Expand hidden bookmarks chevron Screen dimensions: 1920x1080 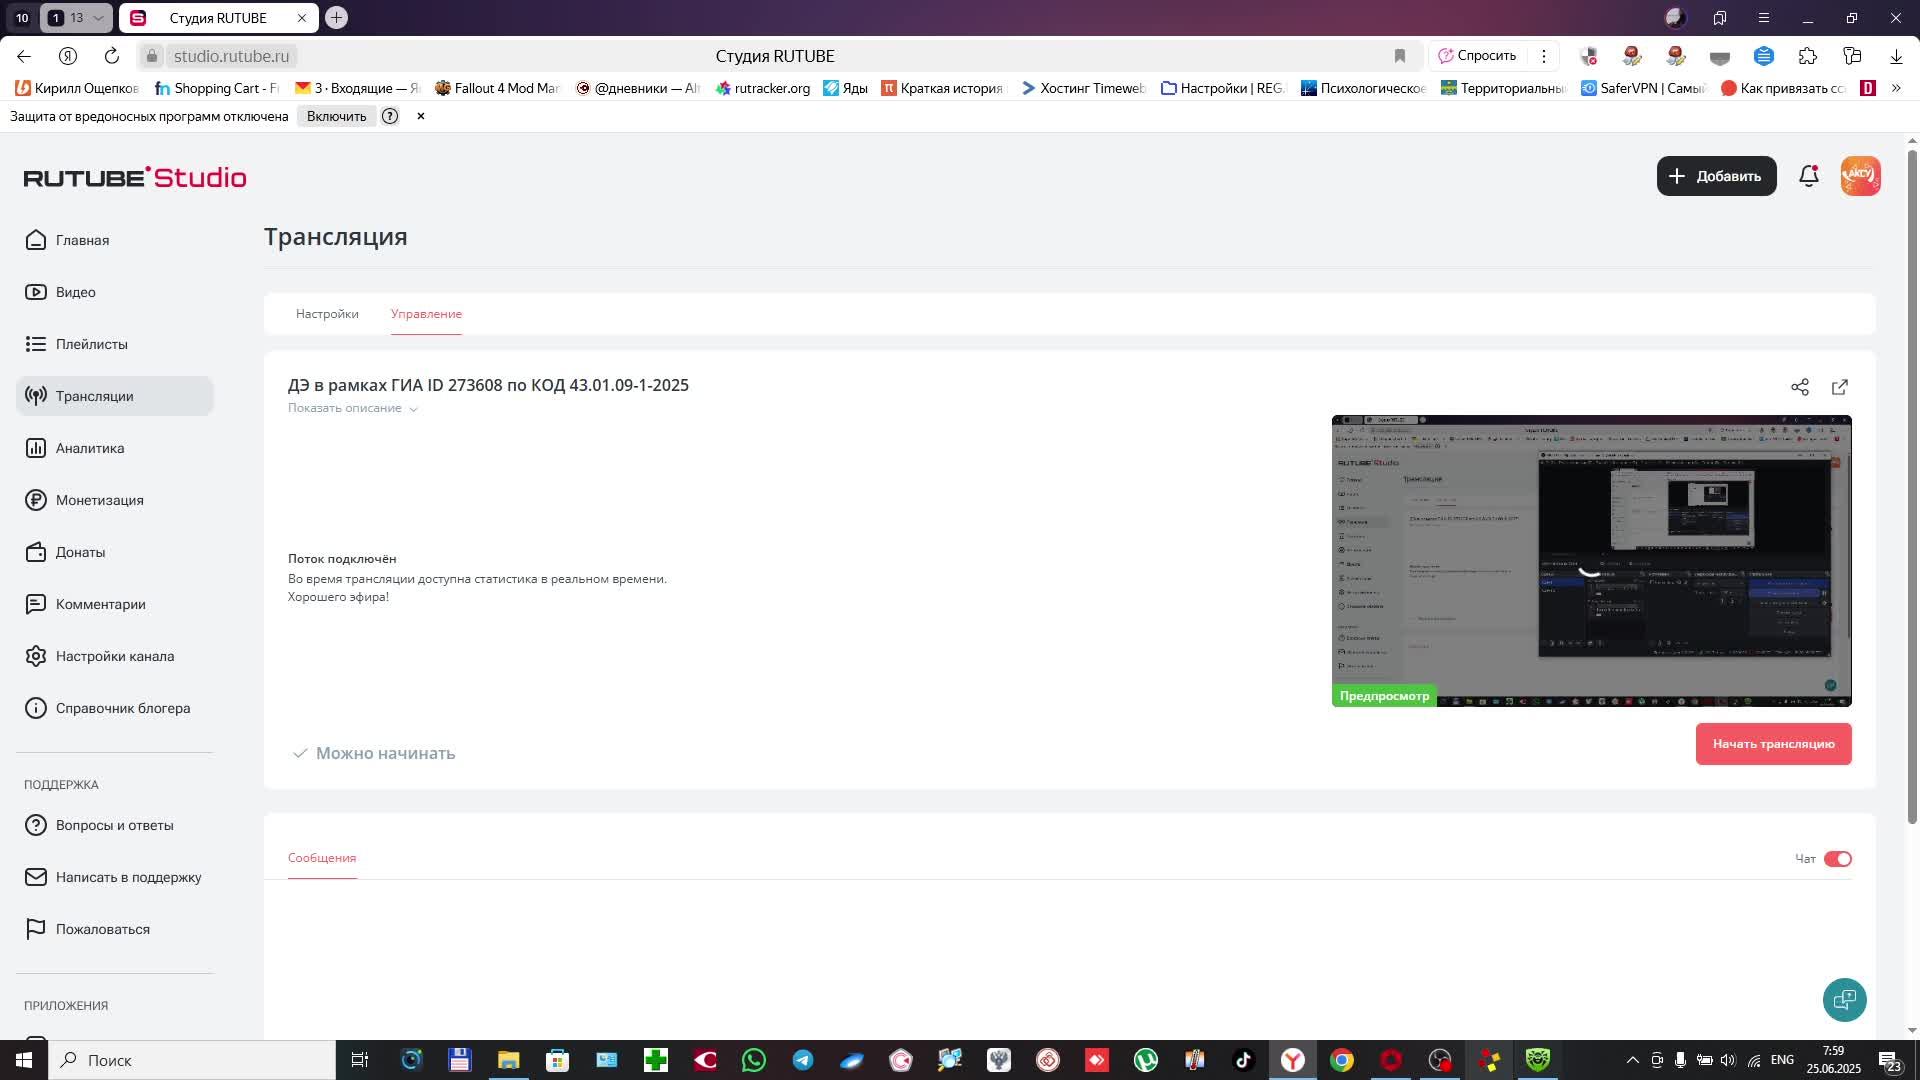coord(1895,88)
